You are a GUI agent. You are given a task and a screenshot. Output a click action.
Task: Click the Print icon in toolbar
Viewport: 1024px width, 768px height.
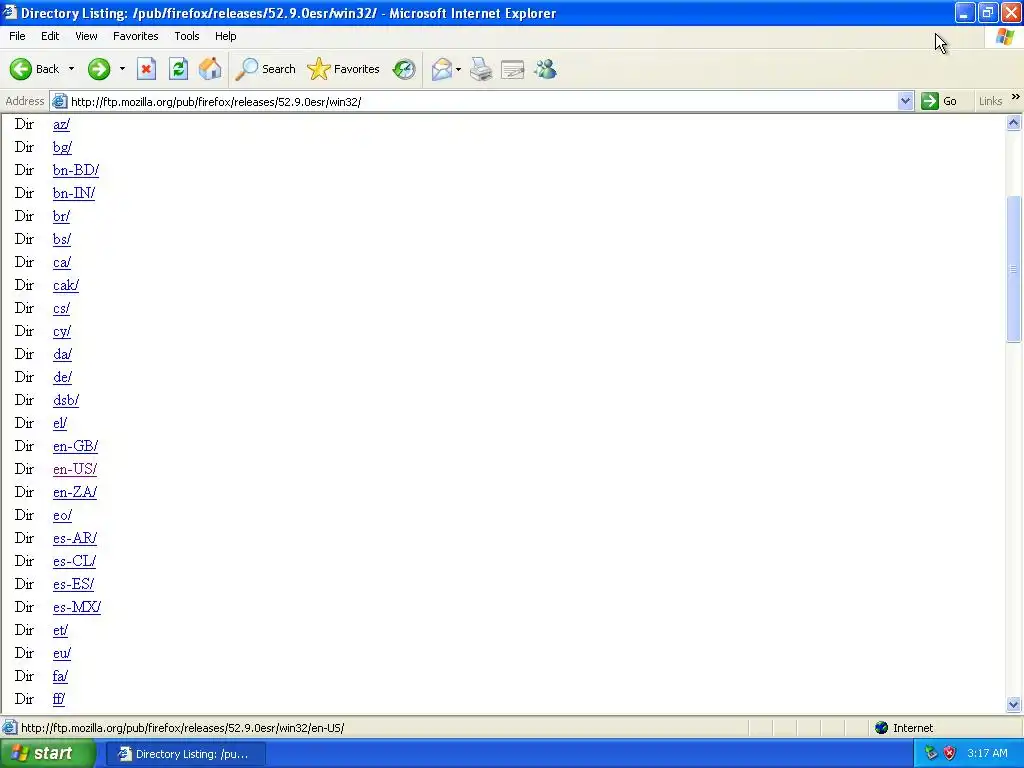tap(481, 69)
